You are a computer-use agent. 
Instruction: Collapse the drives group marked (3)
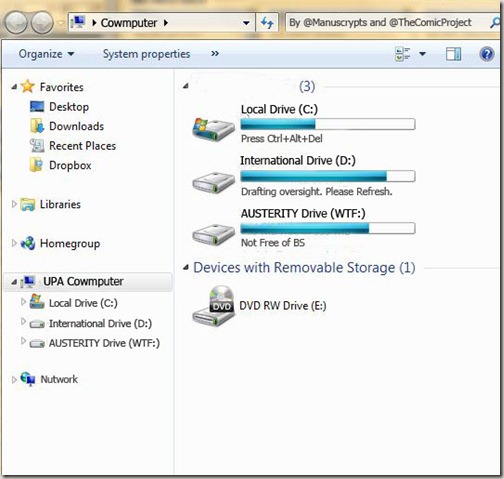[x=186, y=86]
